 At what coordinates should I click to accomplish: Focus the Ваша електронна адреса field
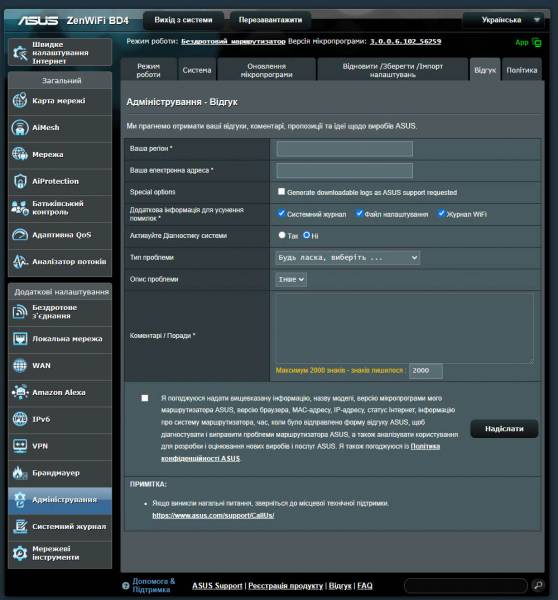tap(344, 170)
